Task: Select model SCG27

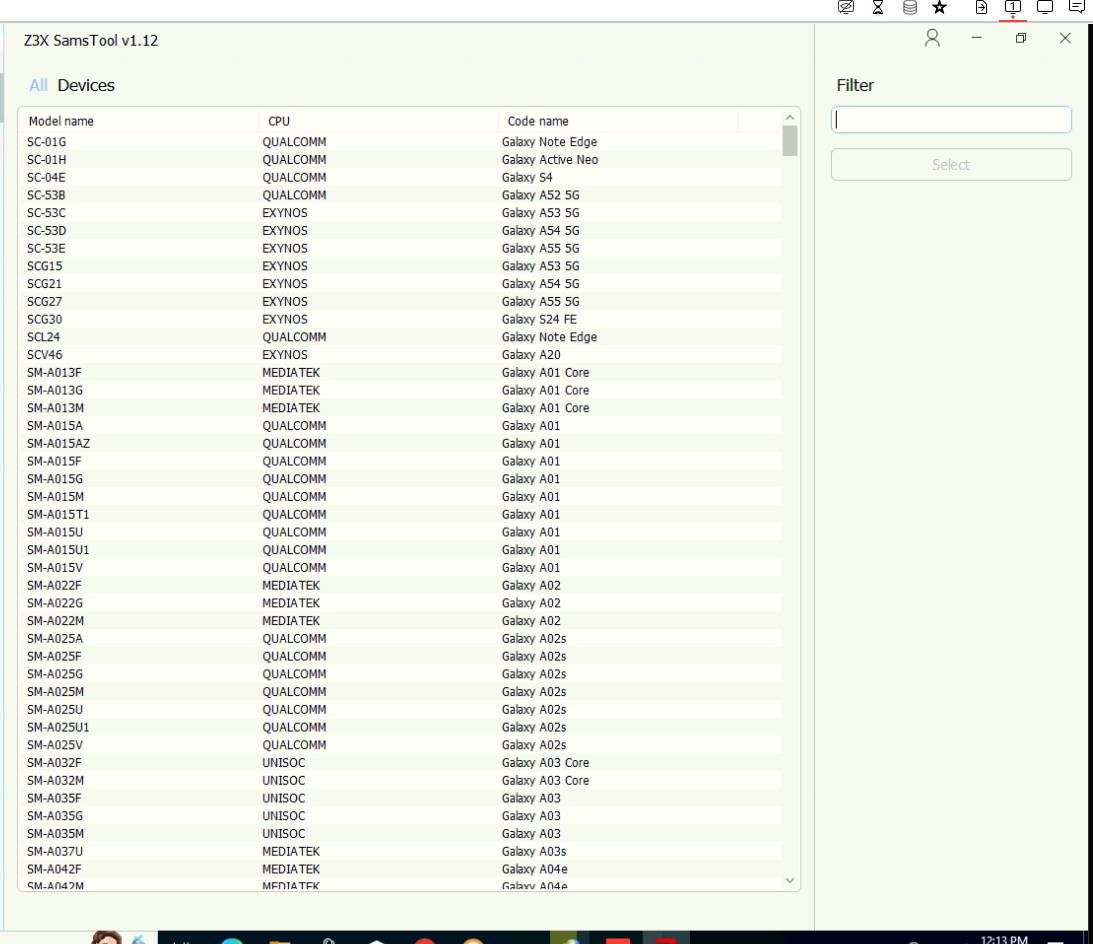Action: pos(401,302)
